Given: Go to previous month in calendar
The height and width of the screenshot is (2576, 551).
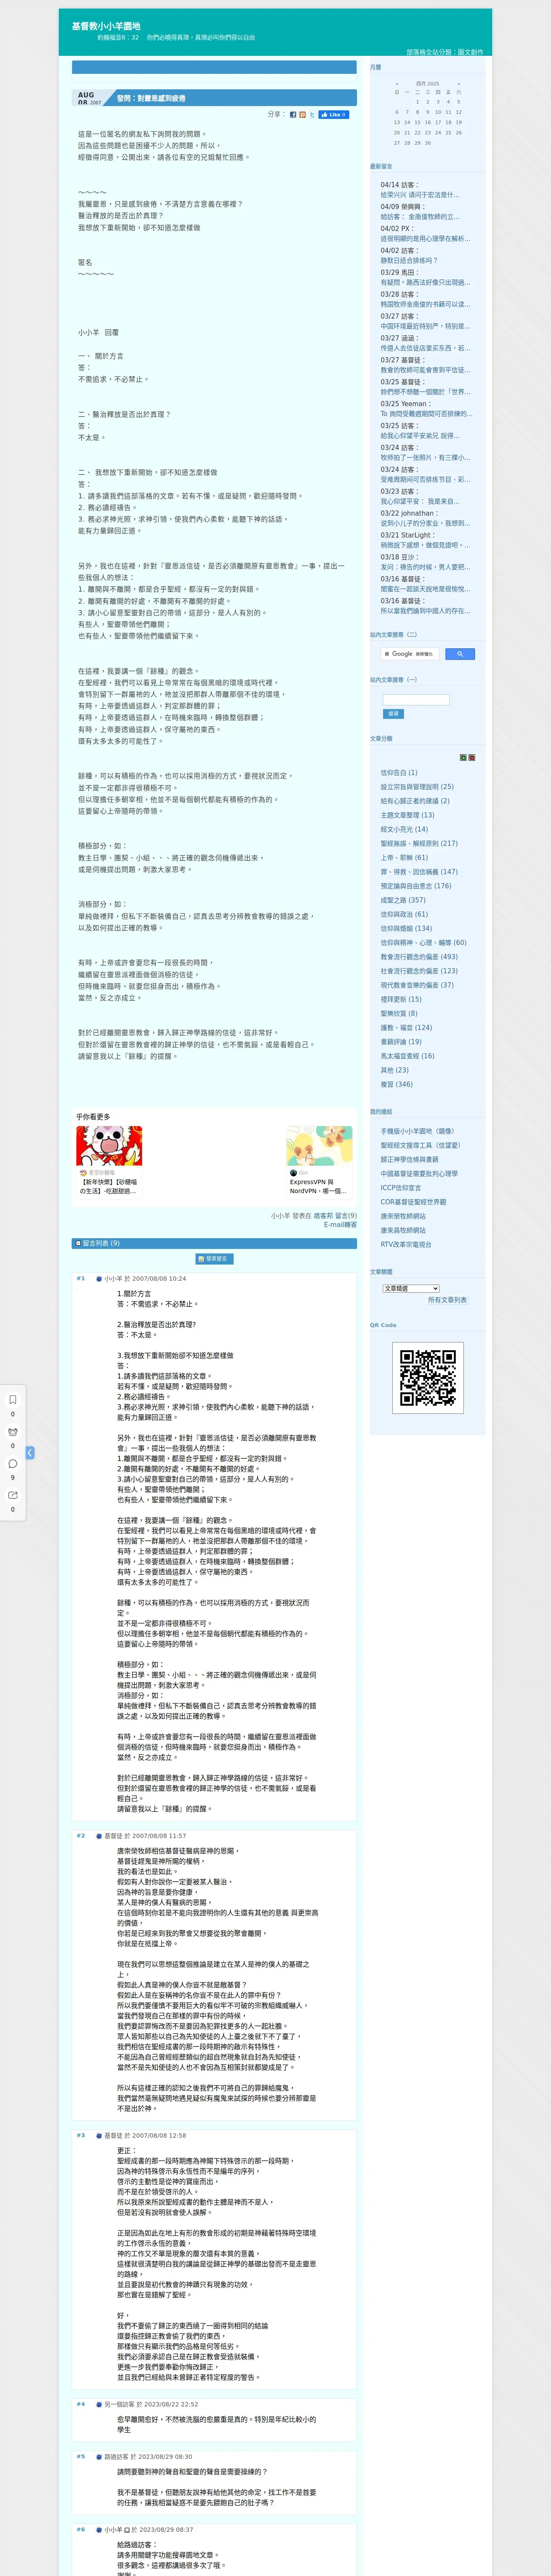Looking at the screenshot, I should pyautogui.click(x=397, y=84).
